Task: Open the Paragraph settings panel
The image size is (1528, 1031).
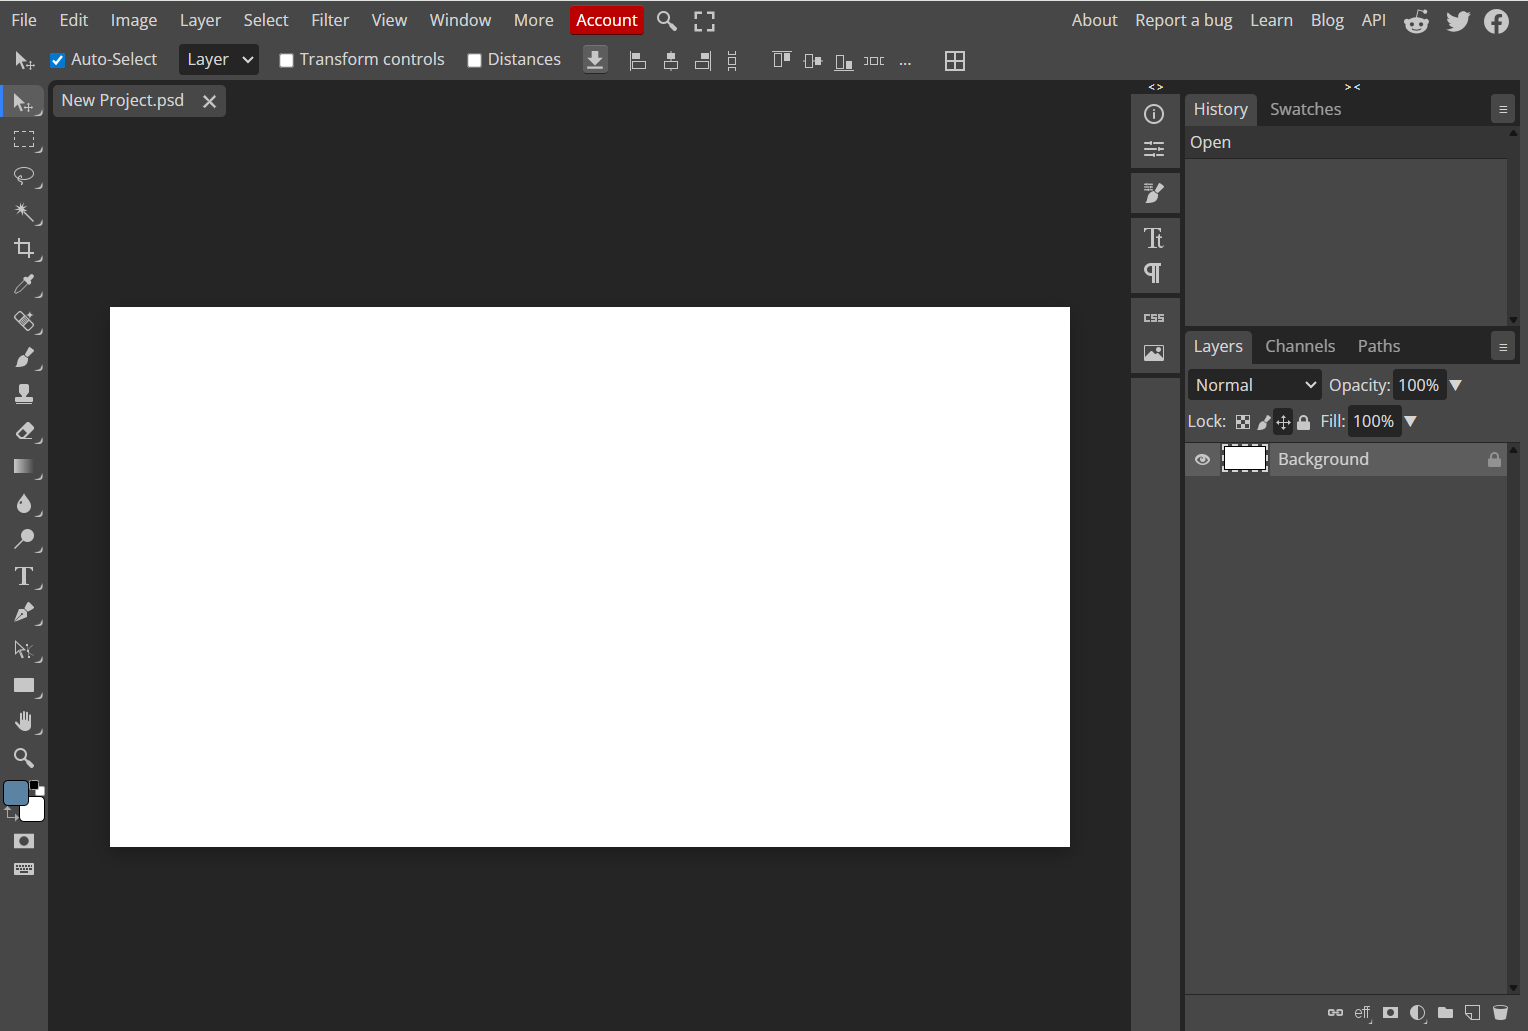Action: [1155, 273]
